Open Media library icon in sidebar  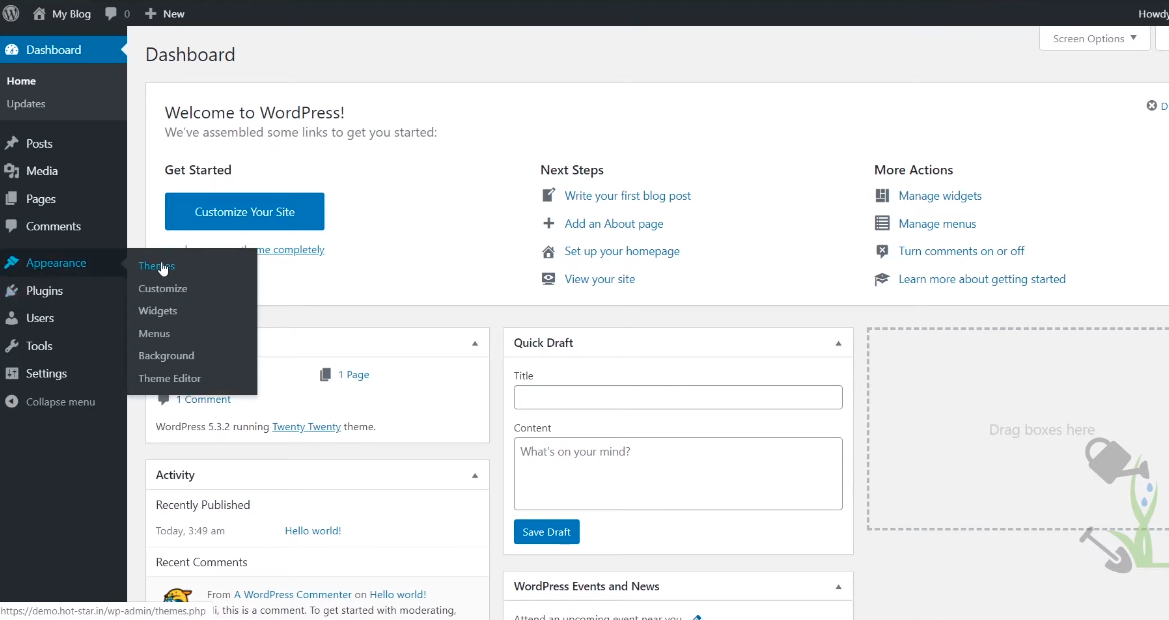point(12,171)
